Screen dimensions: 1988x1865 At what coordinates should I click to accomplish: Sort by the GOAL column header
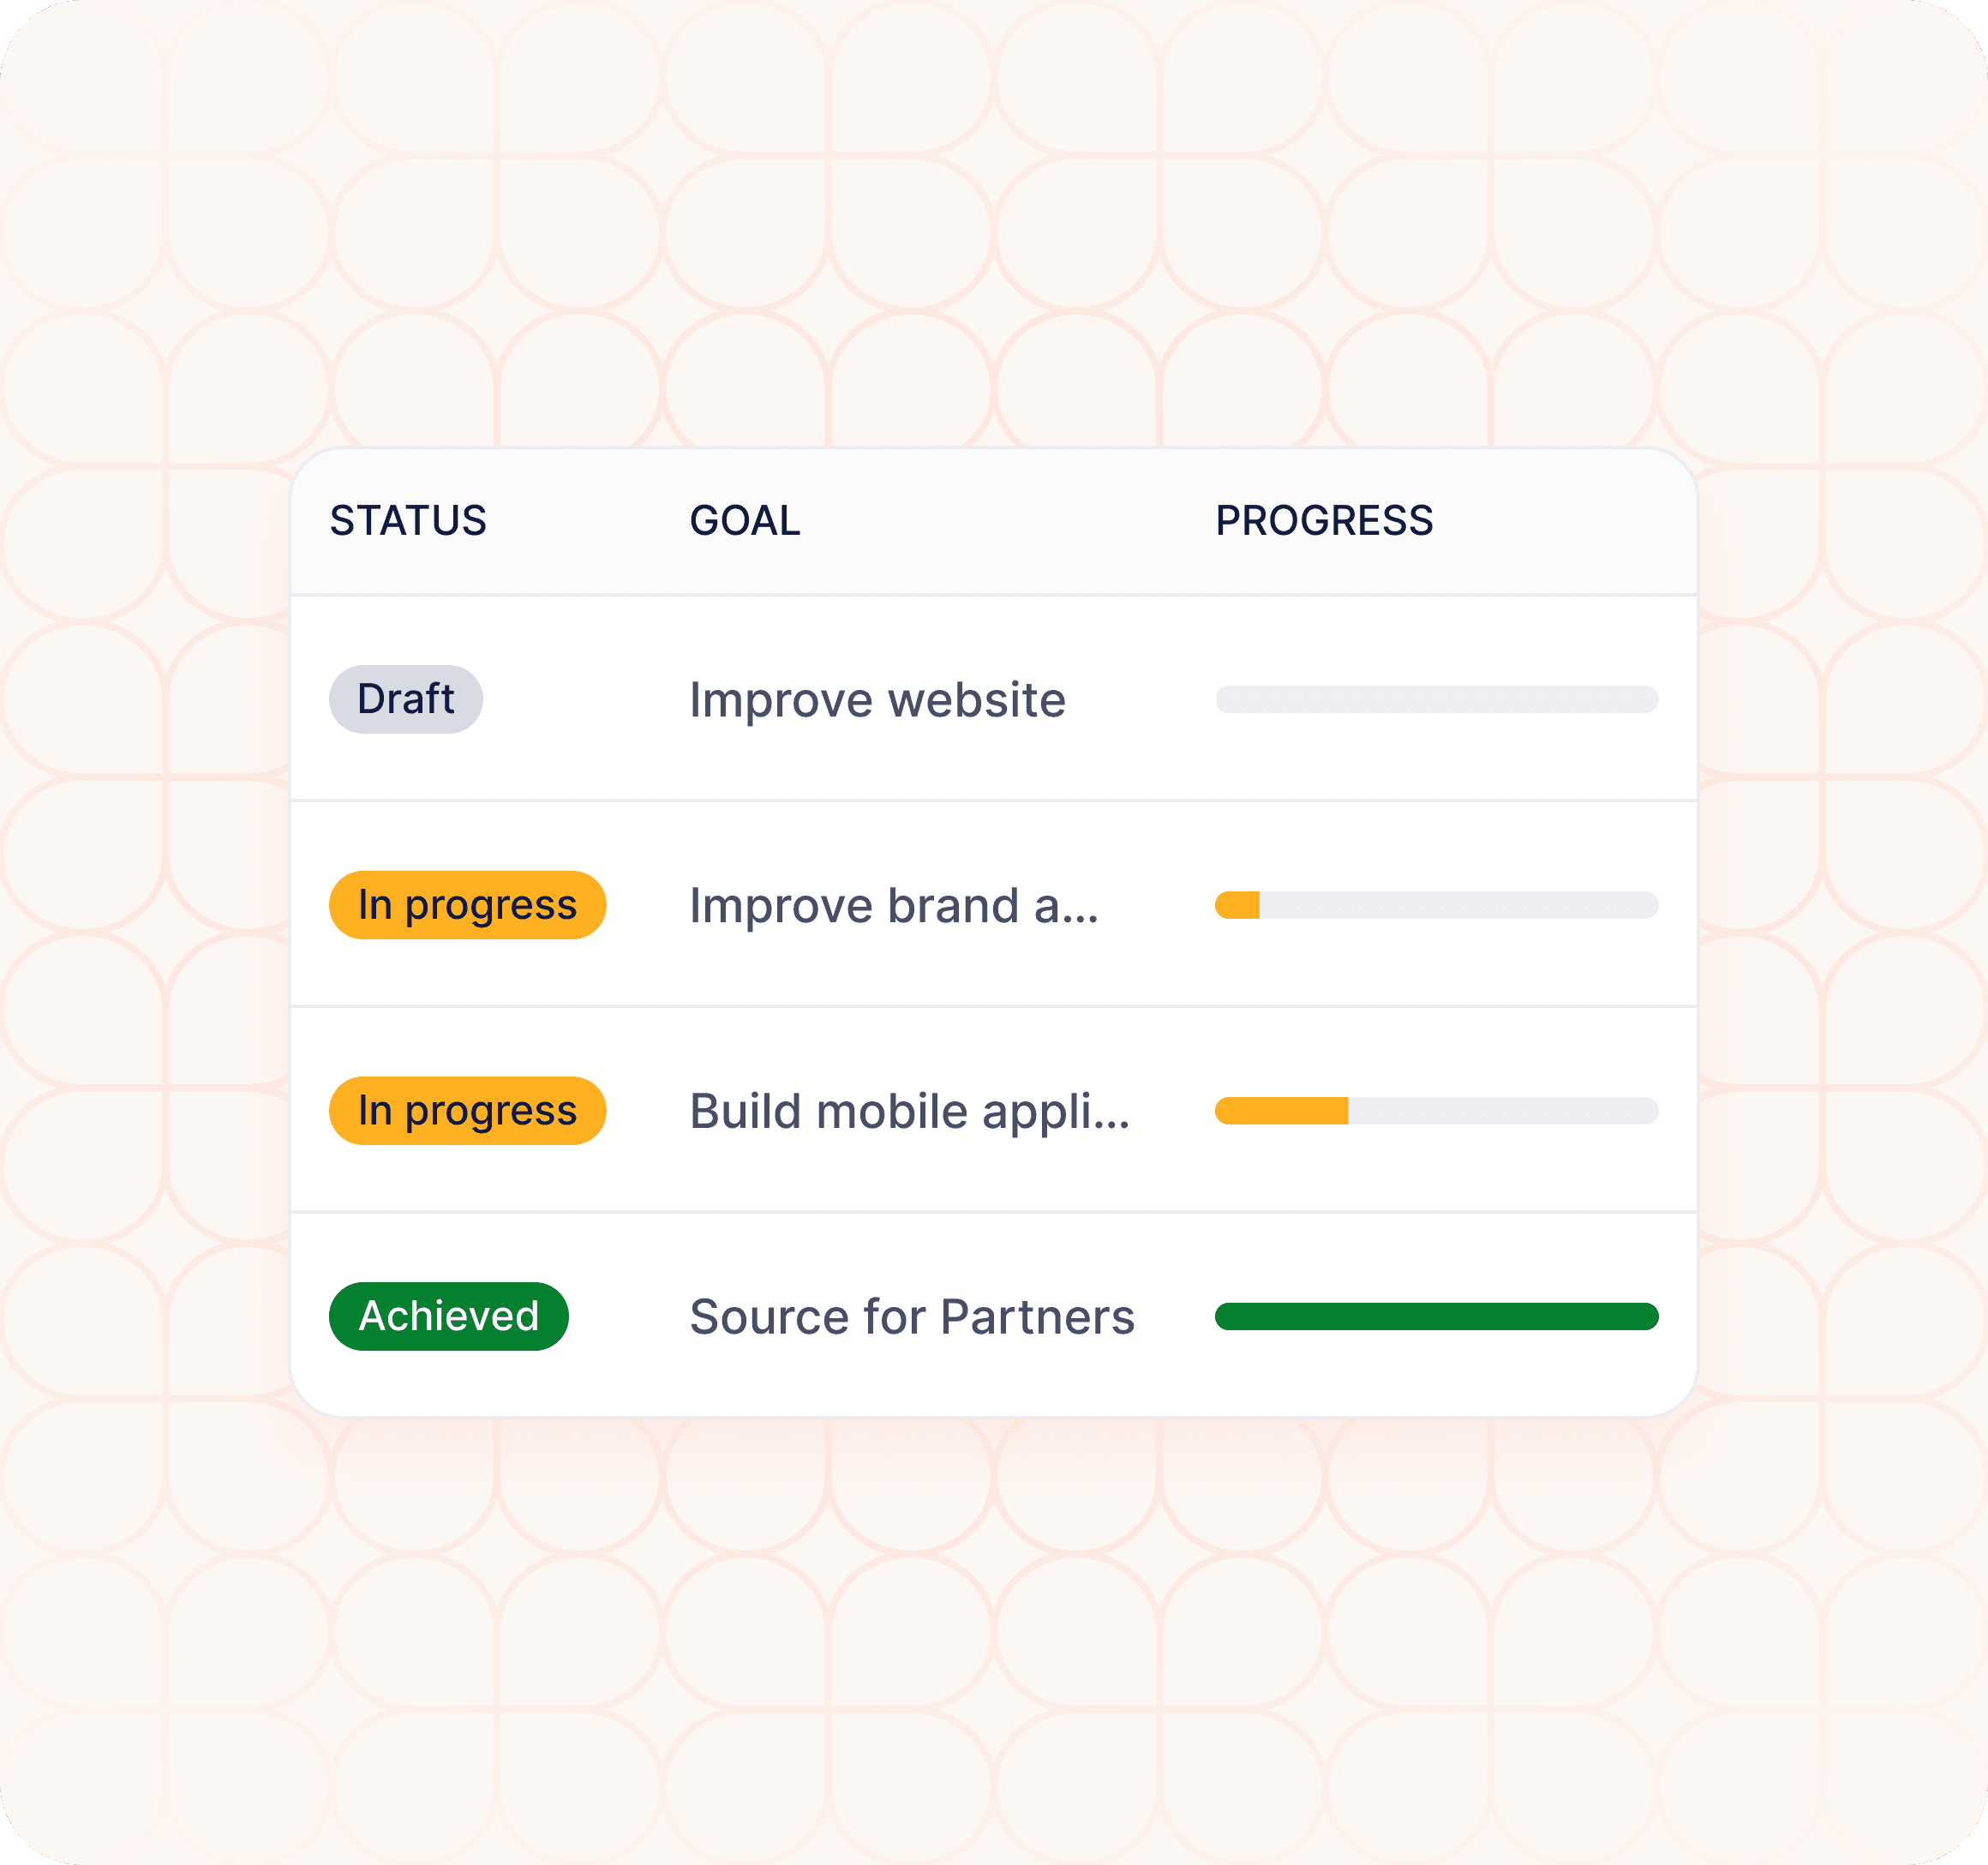tap(745, 521)
